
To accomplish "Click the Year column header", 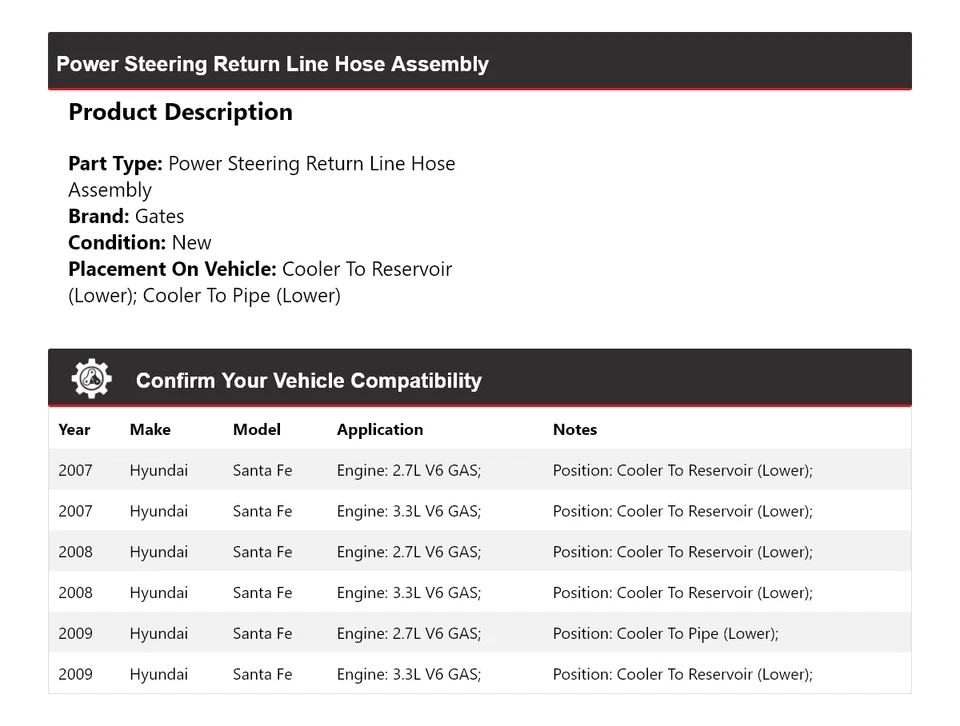I will (x=74, y=429).
